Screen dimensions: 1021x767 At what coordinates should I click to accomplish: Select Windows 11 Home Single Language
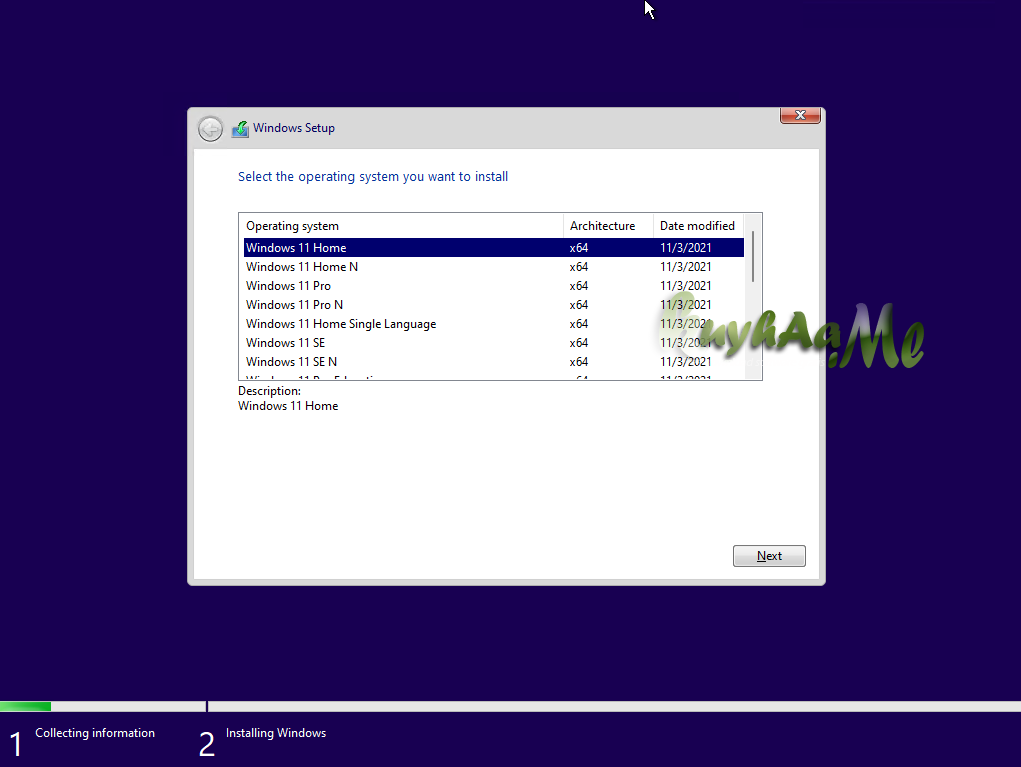pyautogui.click(x=494, y=324)
